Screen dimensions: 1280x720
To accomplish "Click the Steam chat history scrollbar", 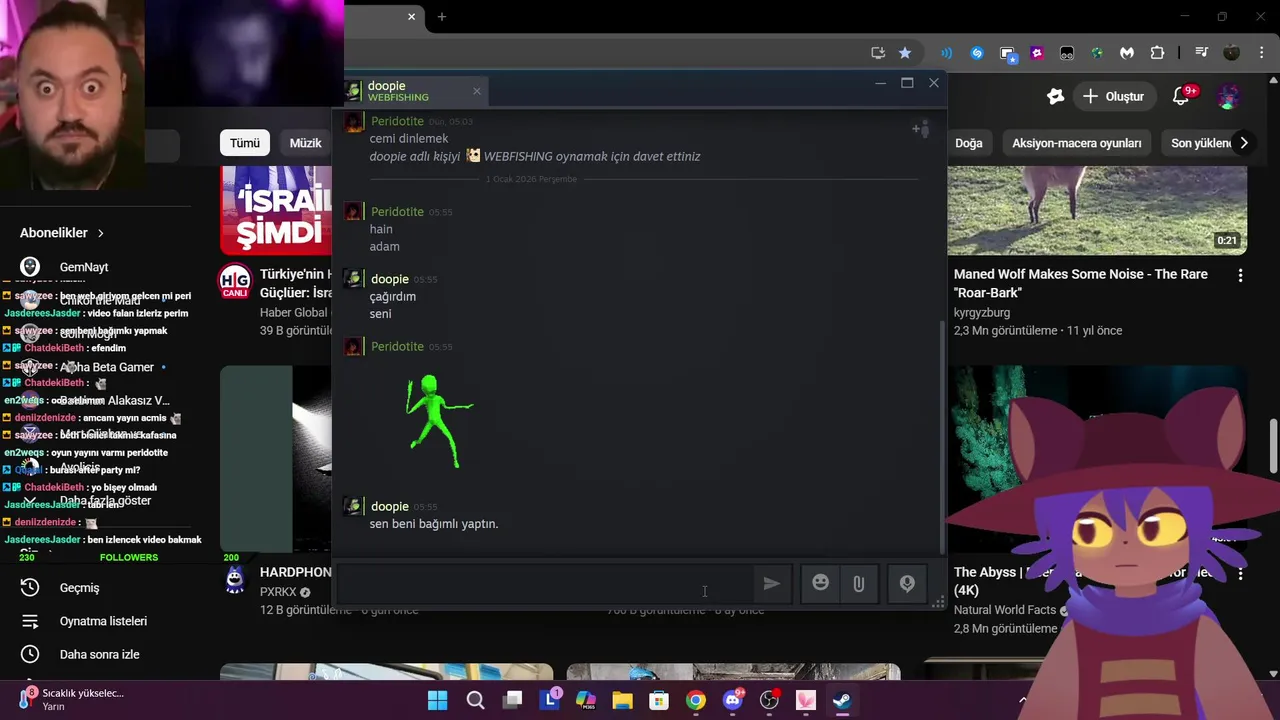I will pyautogui.click(x=942, y=438).
